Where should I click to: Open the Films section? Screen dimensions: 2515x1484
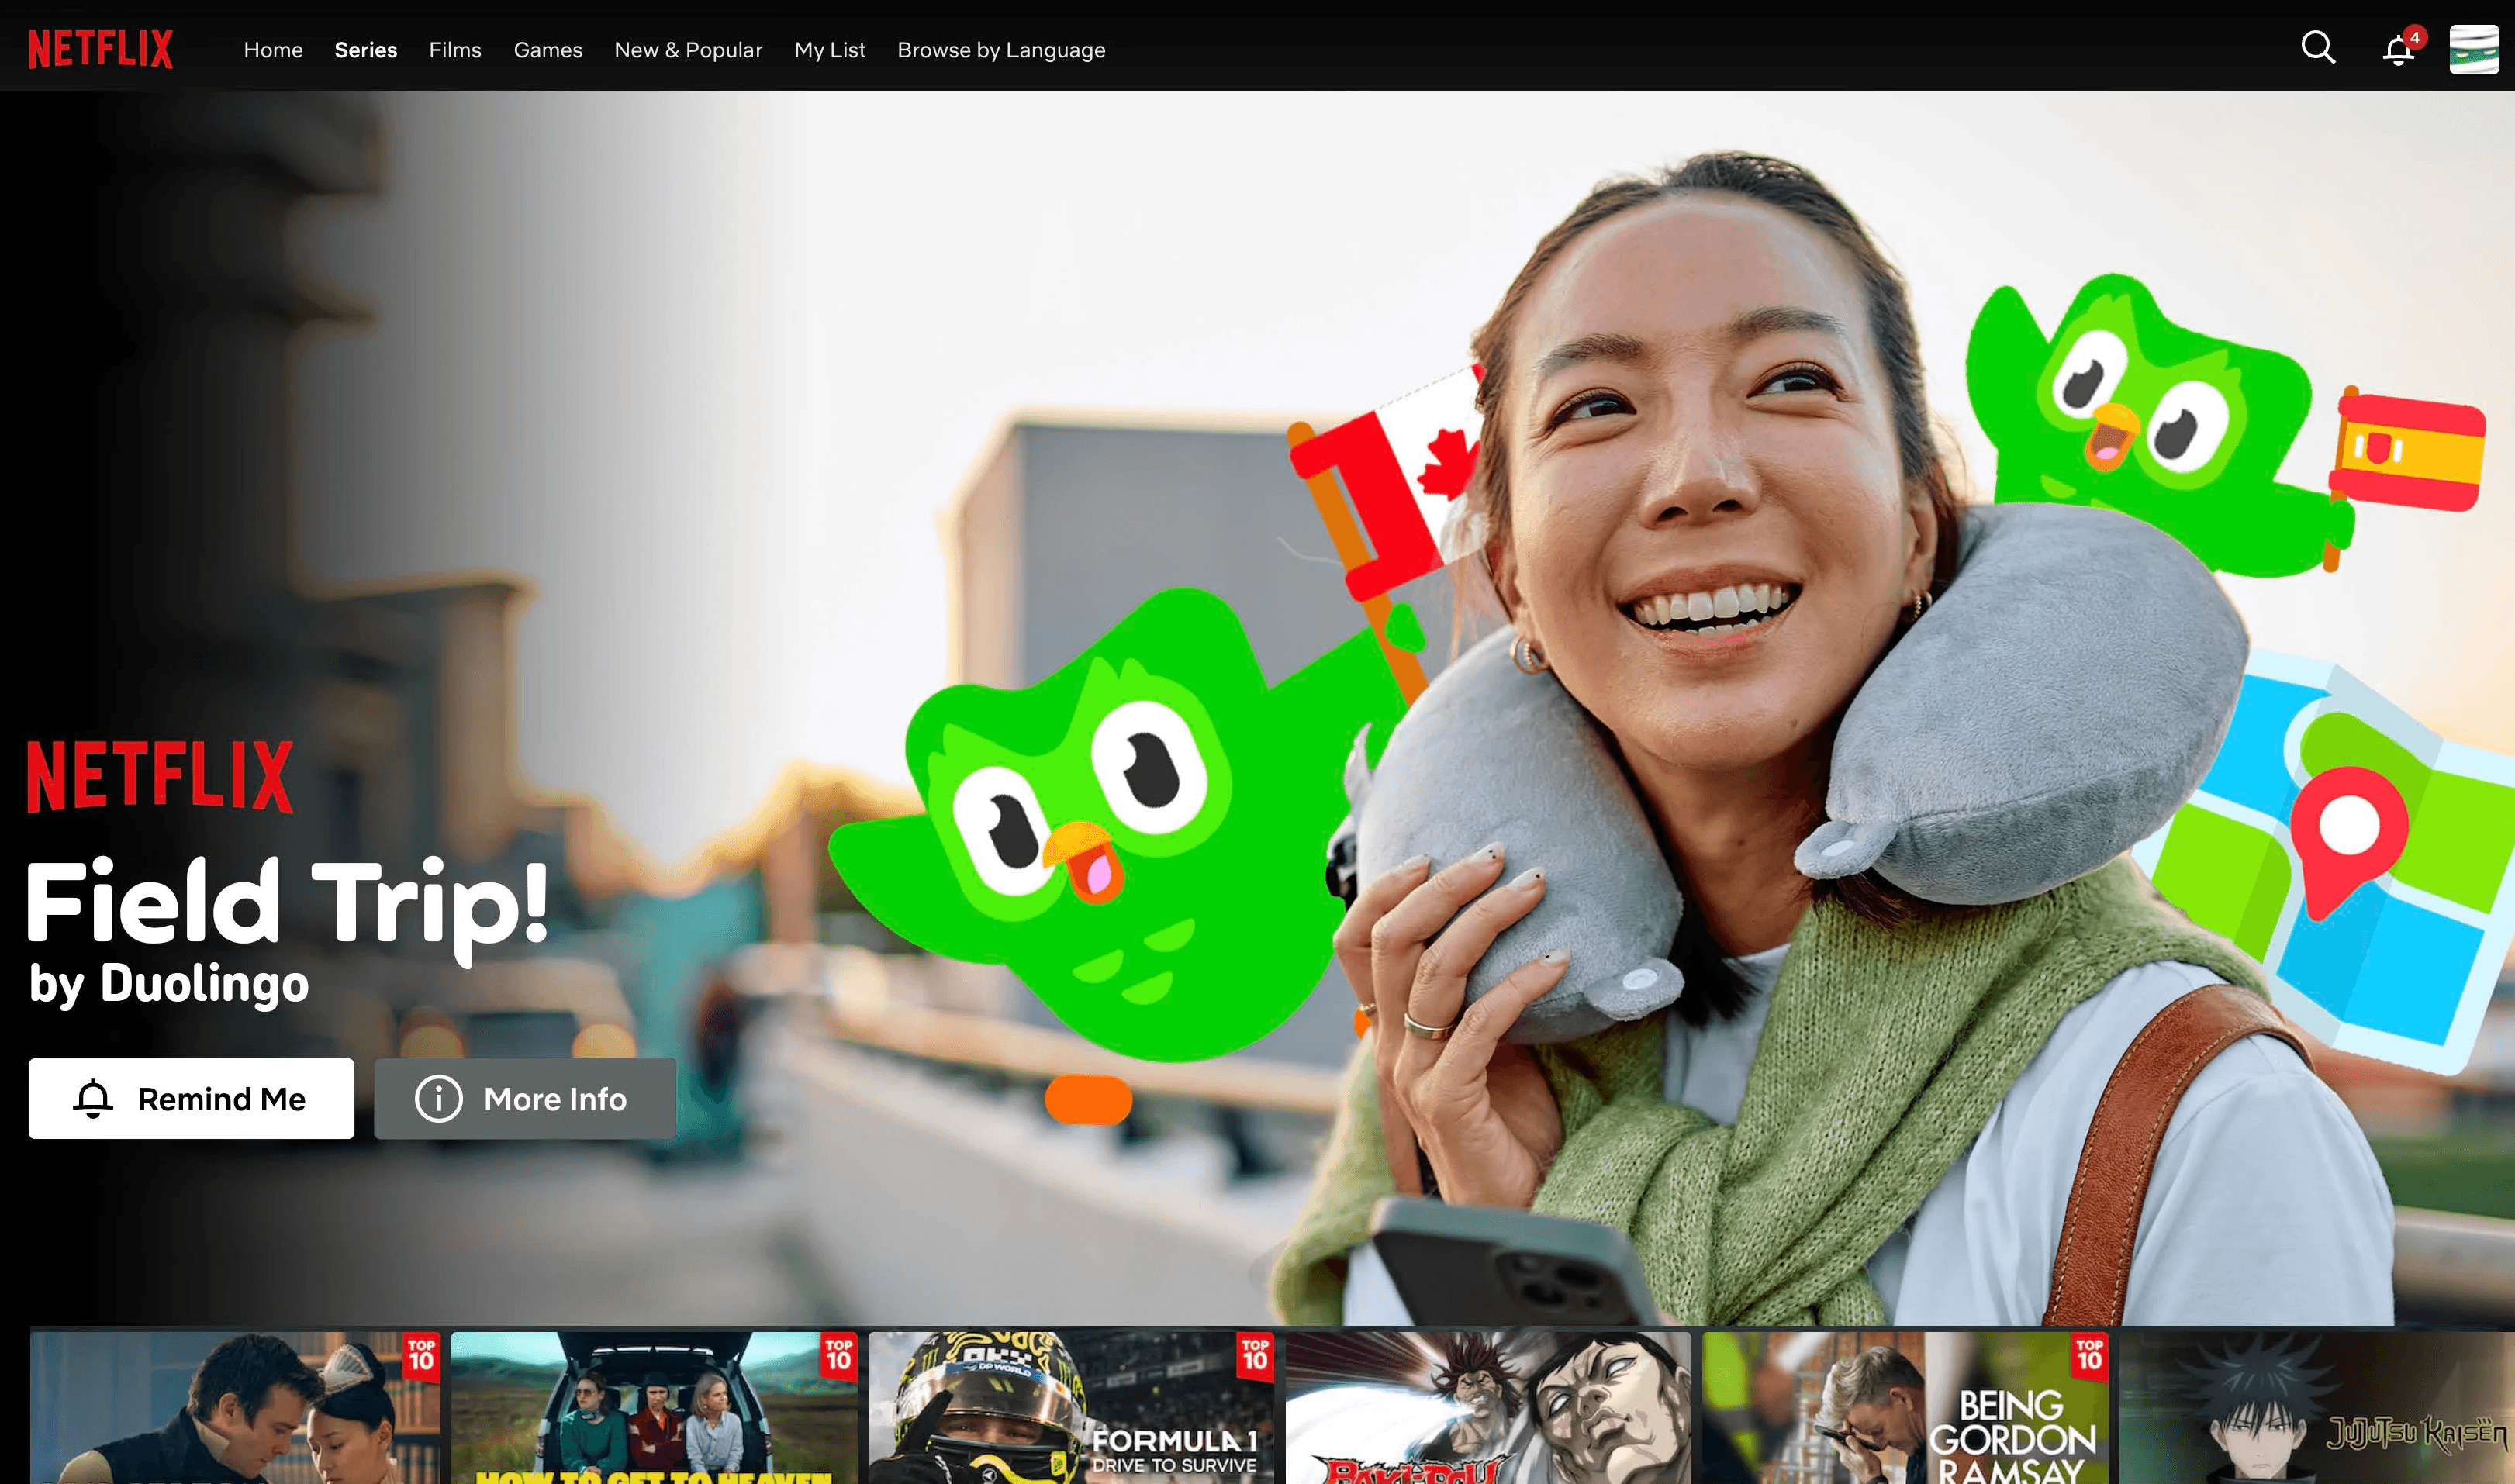(x=455, y=50)
